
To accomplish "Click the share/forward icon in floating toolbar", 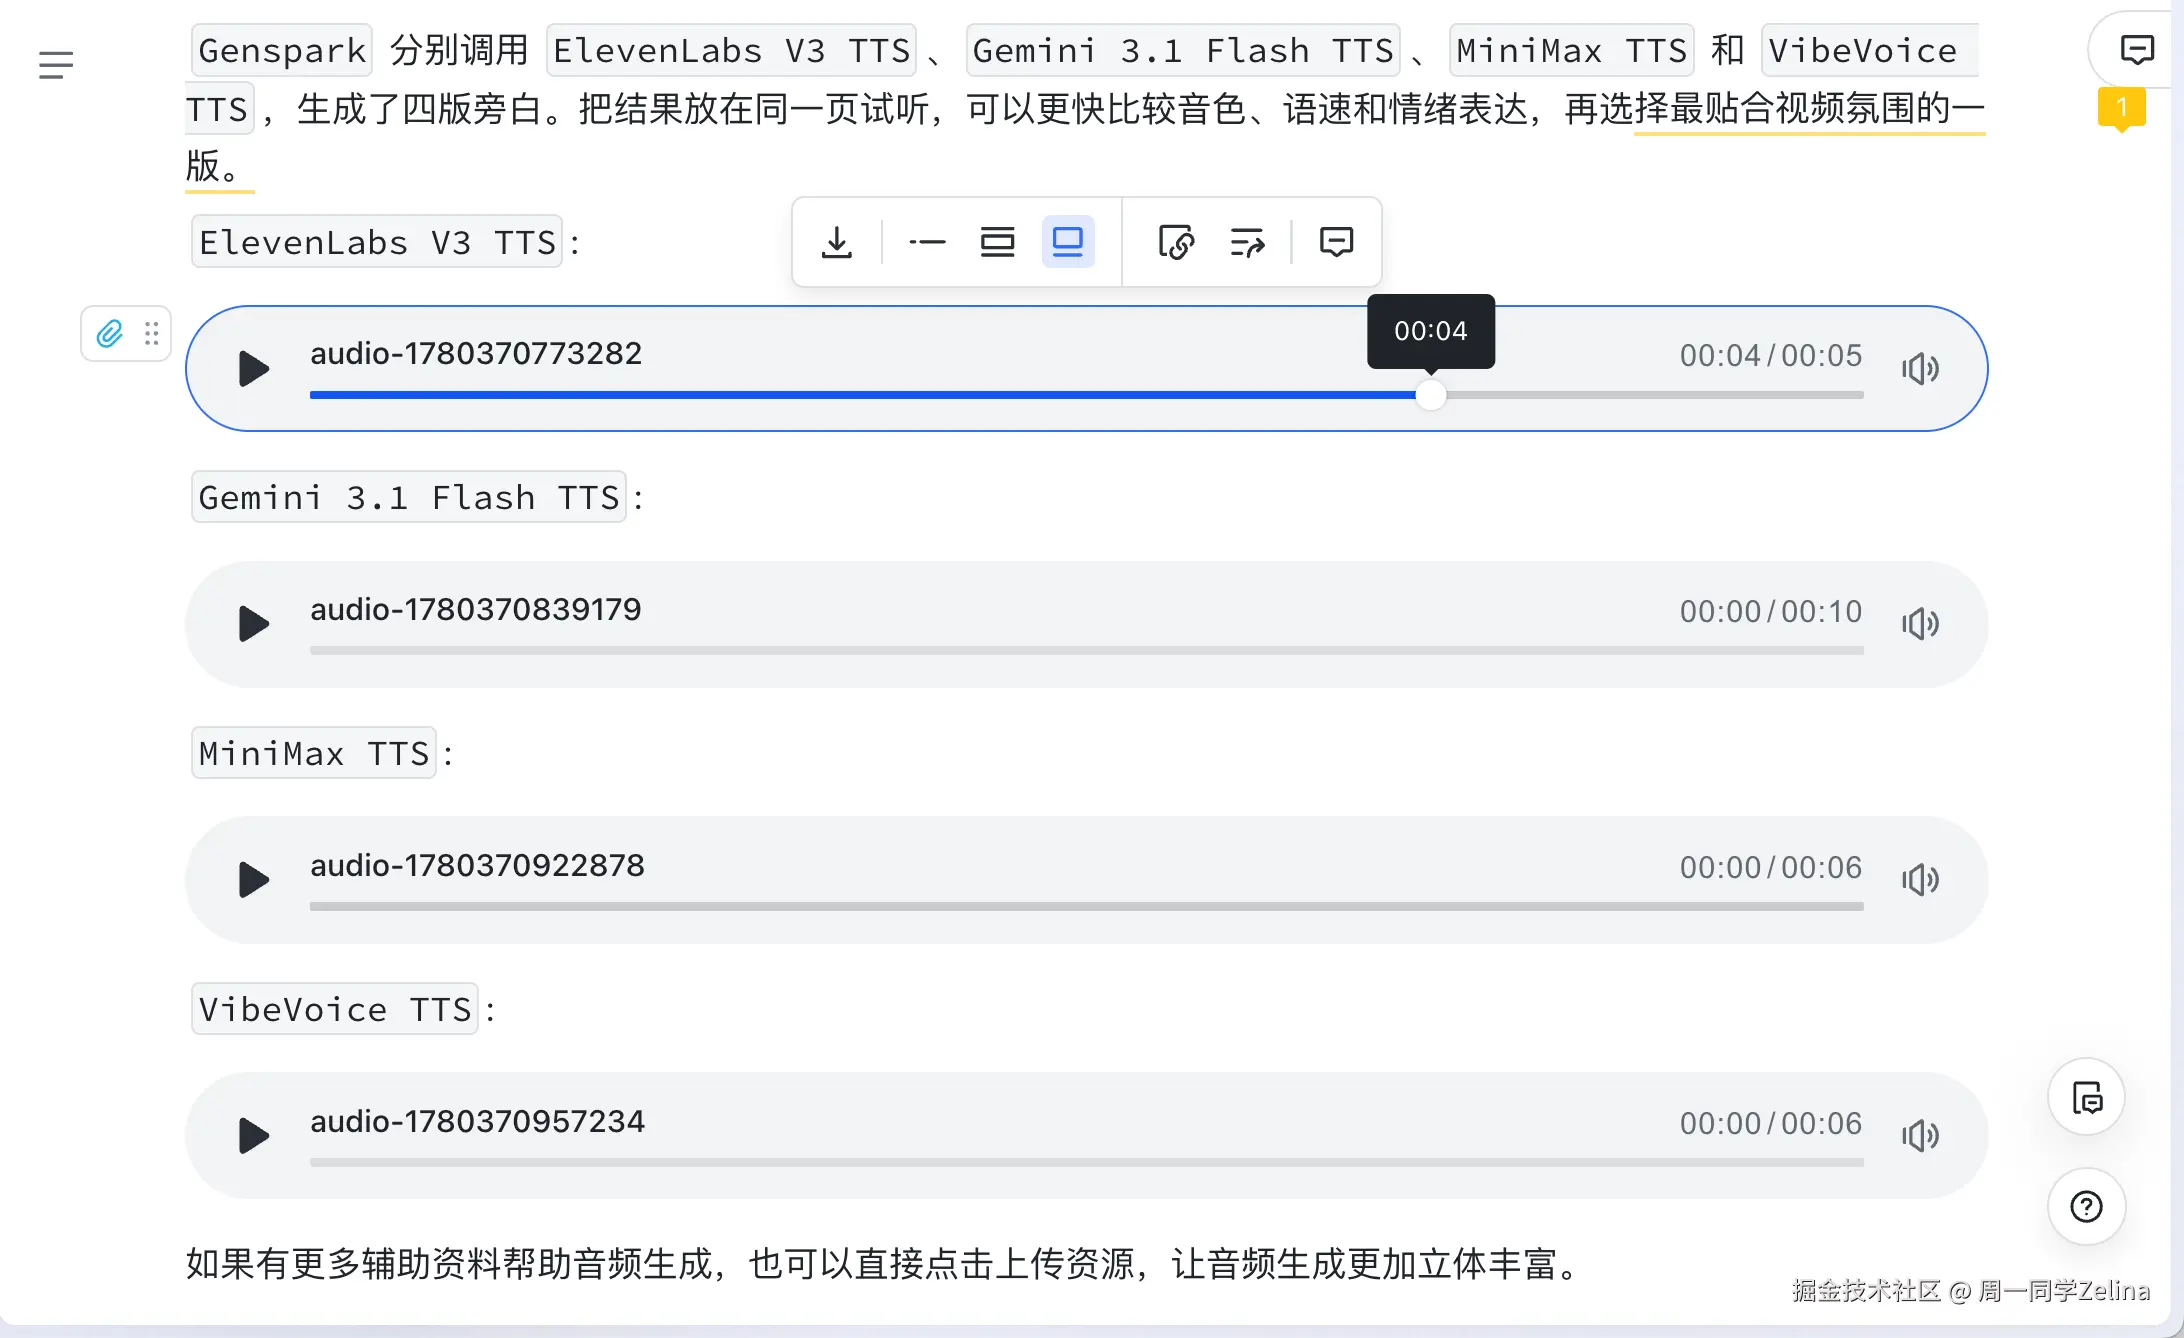I will point(1247,242).
